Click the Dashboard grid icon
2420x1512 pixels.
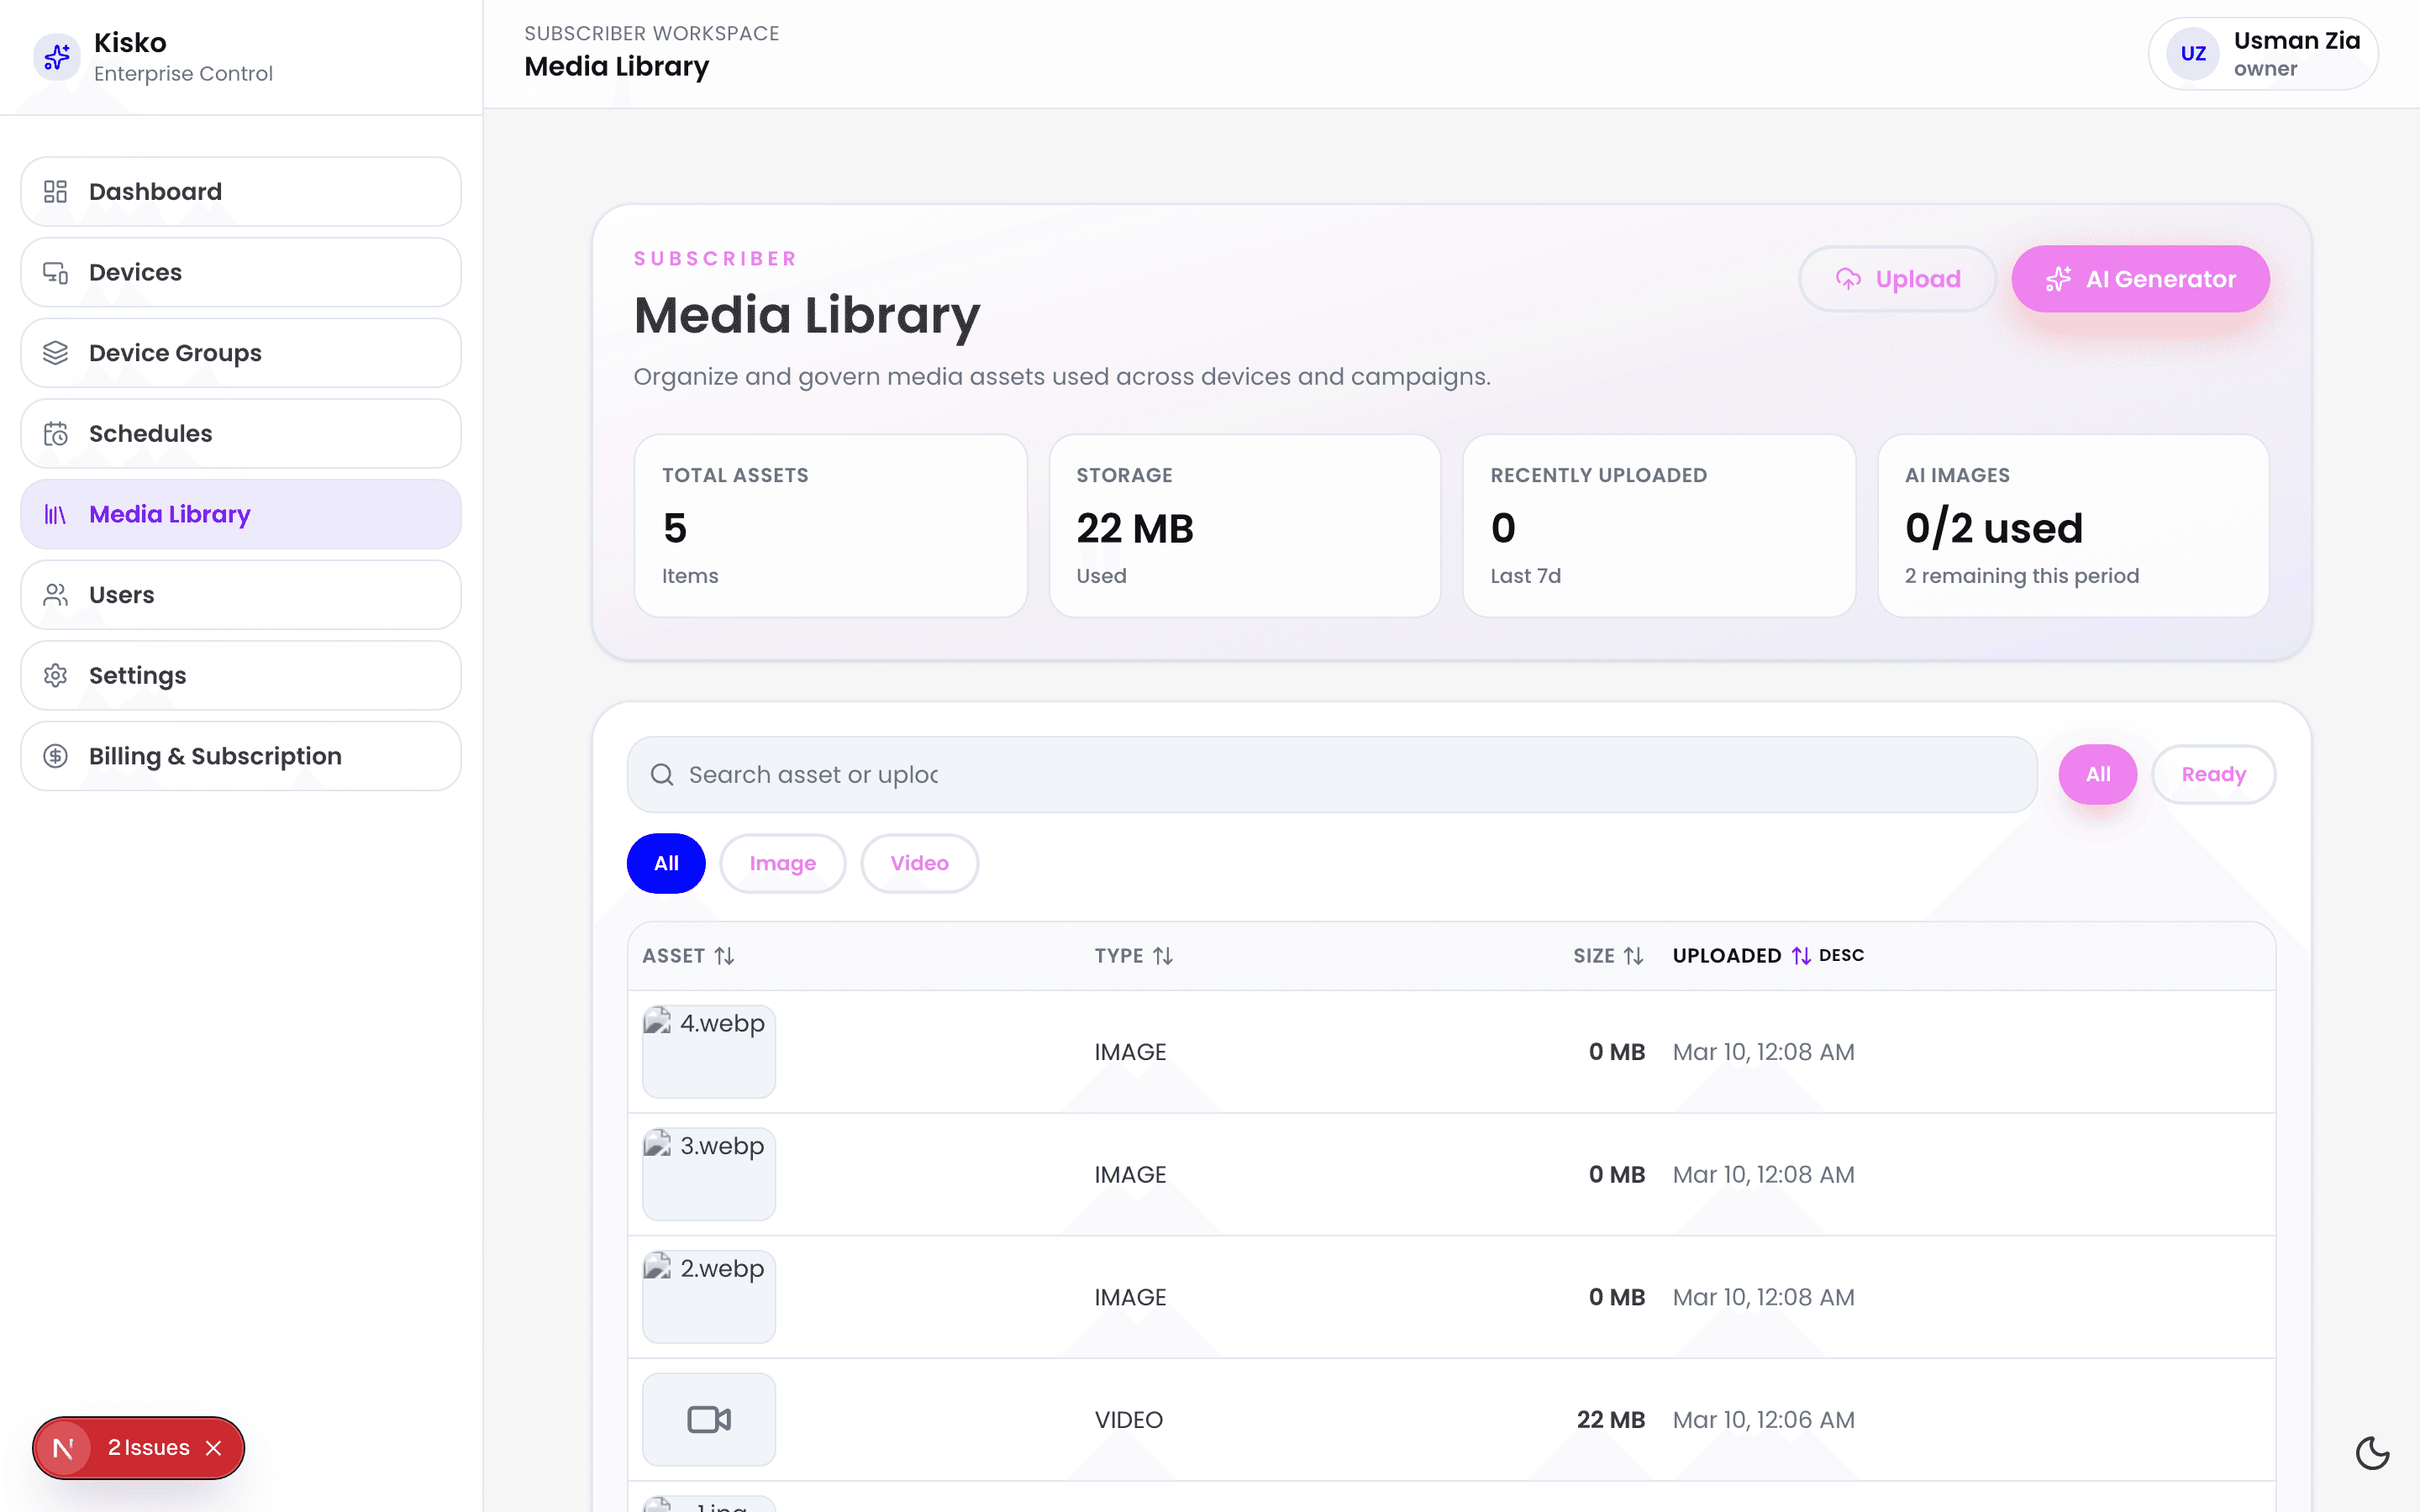[55, 191]
